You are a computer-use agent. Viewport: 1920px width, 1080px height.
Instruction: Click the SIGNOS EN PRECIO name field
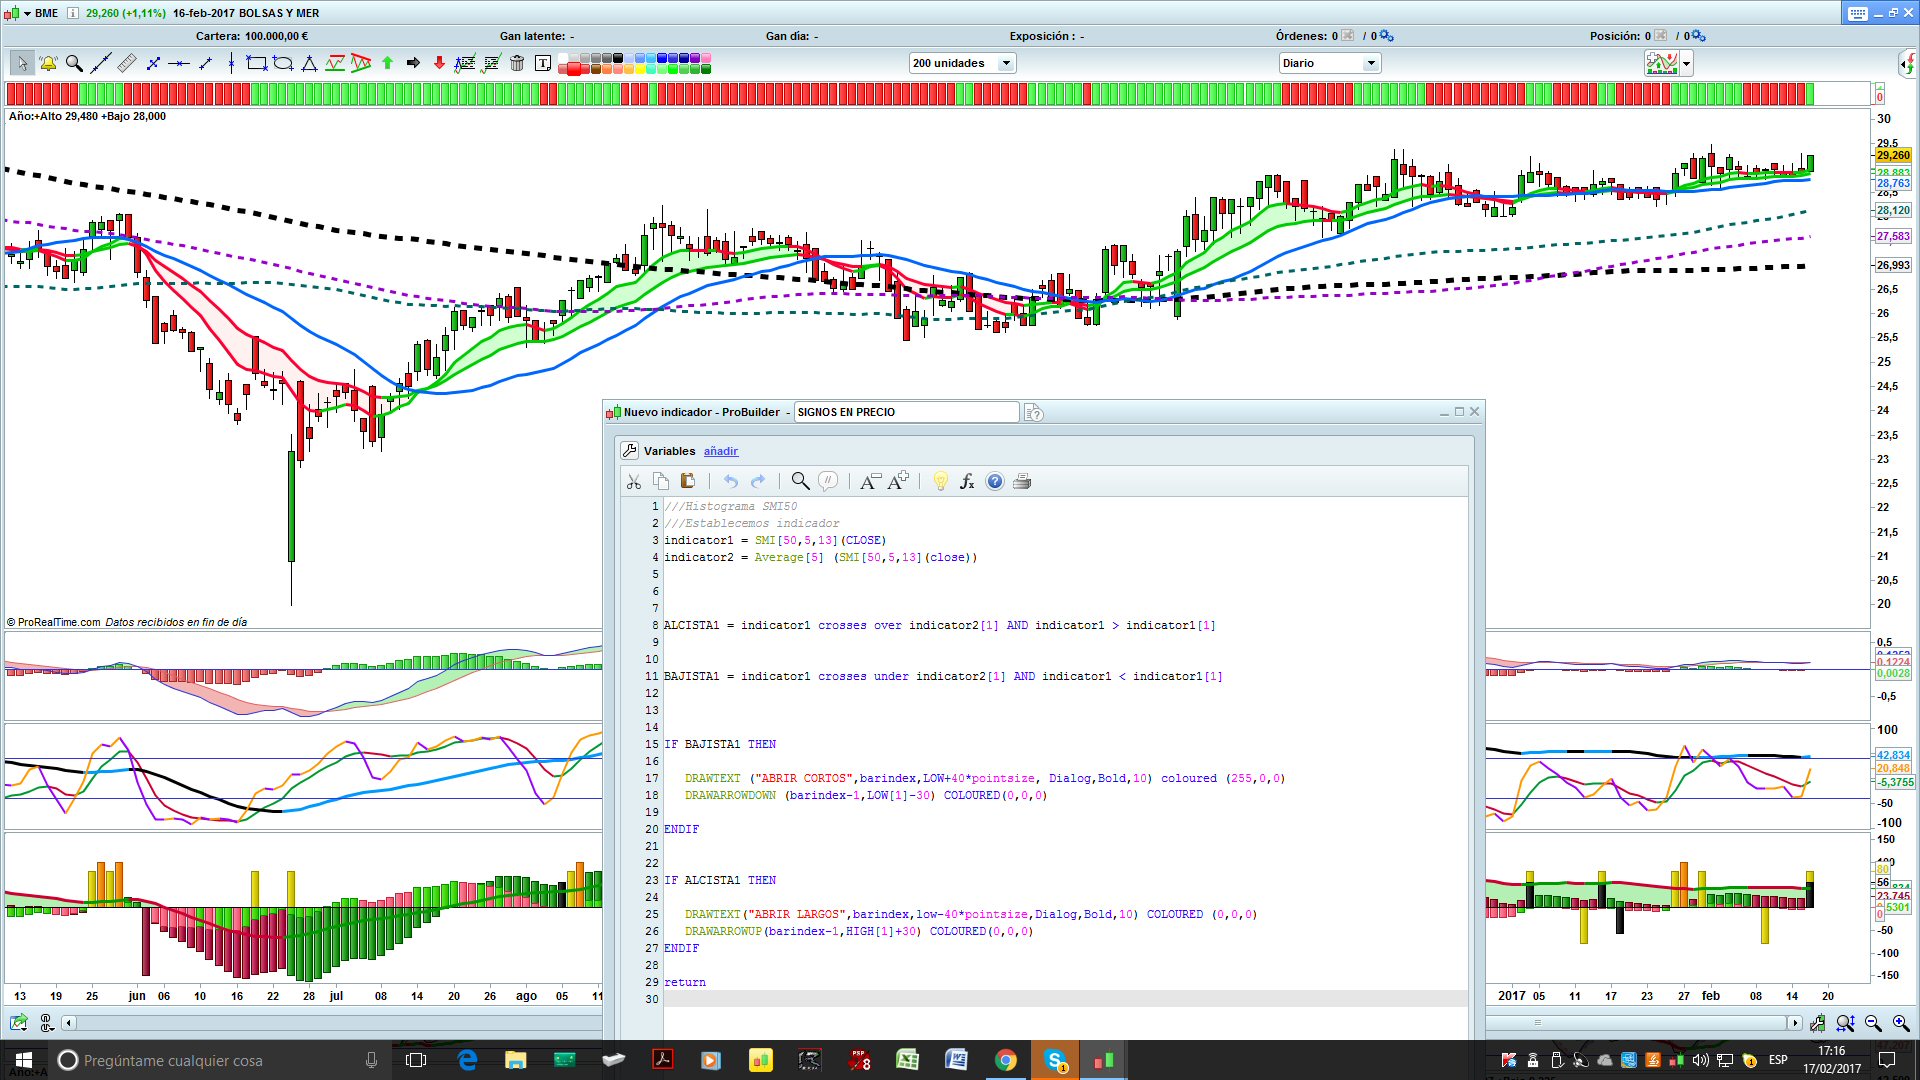[905, 412]
